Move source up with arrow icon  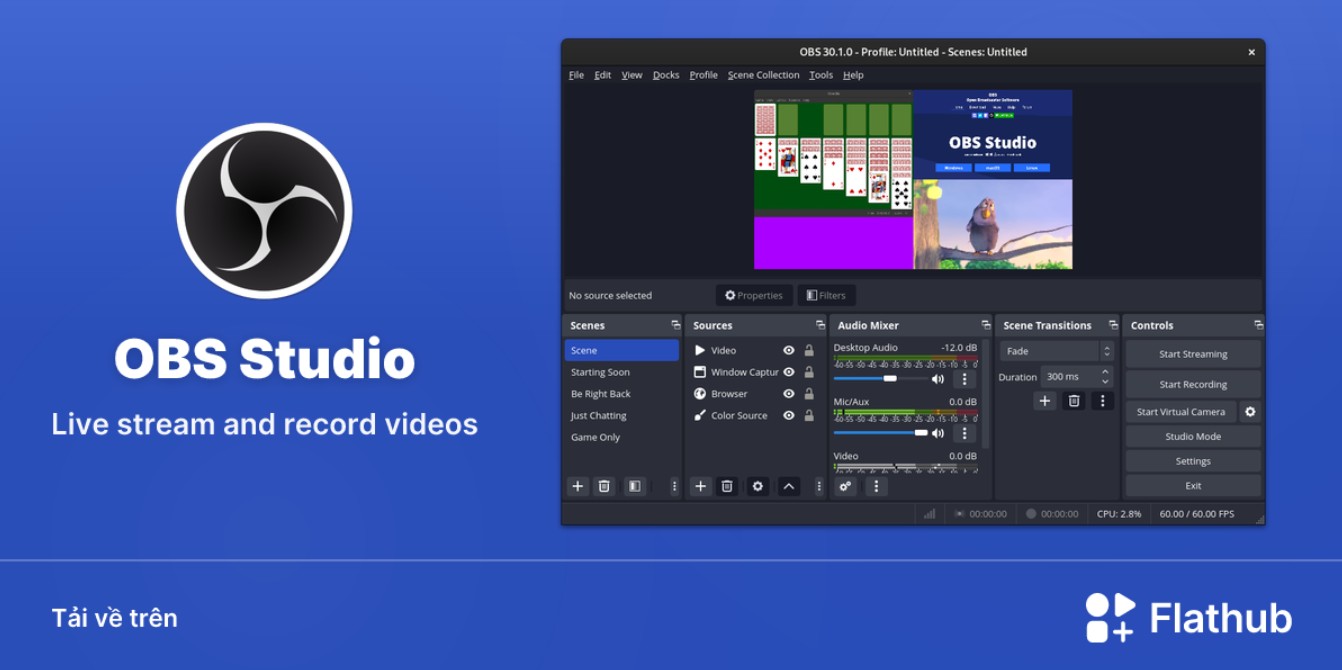pos(789,486)
